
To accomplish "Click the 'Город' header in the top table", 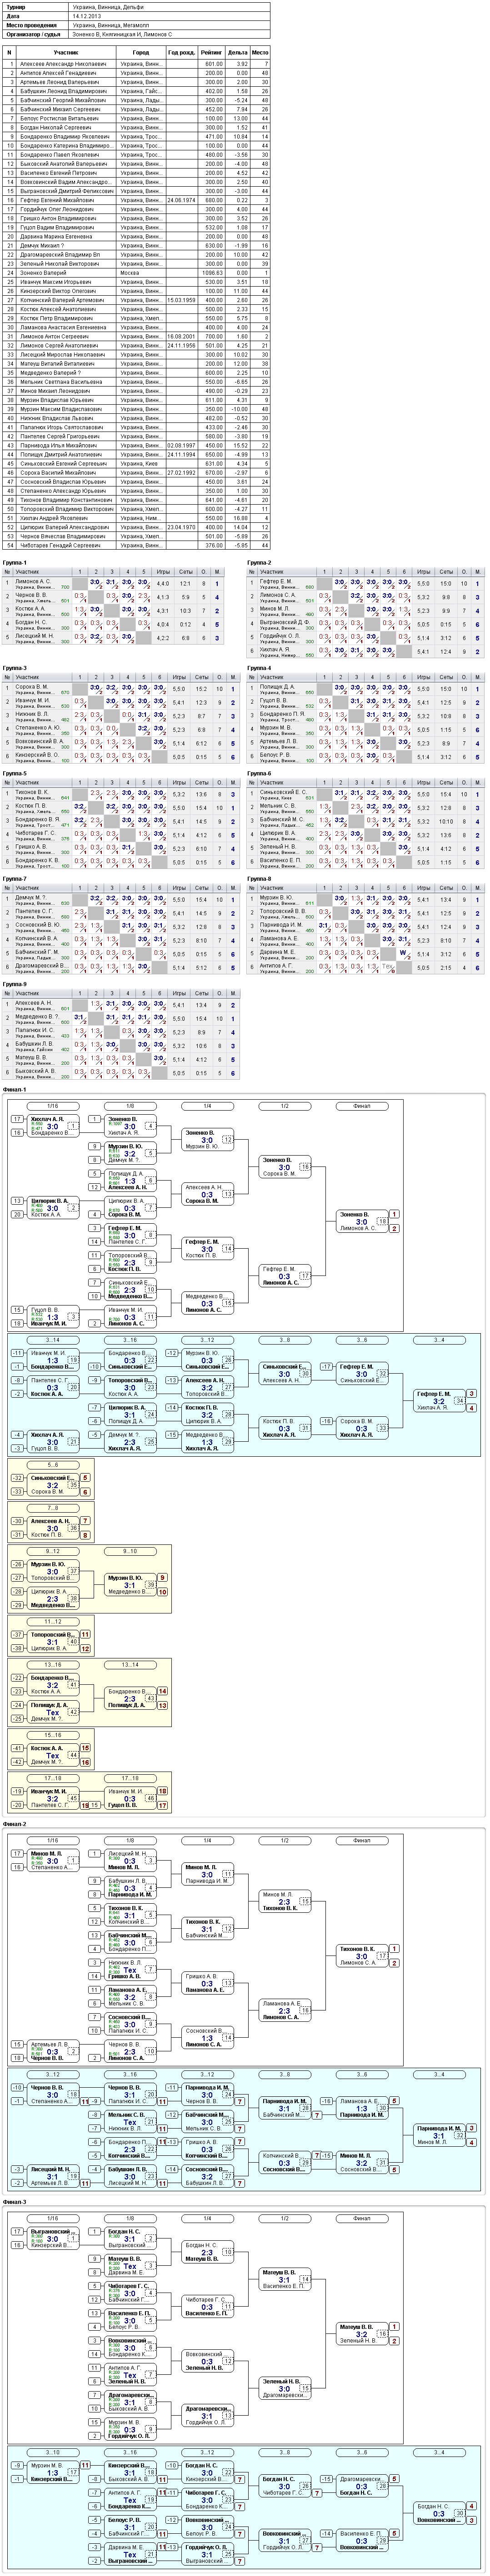I will point(141,52).
